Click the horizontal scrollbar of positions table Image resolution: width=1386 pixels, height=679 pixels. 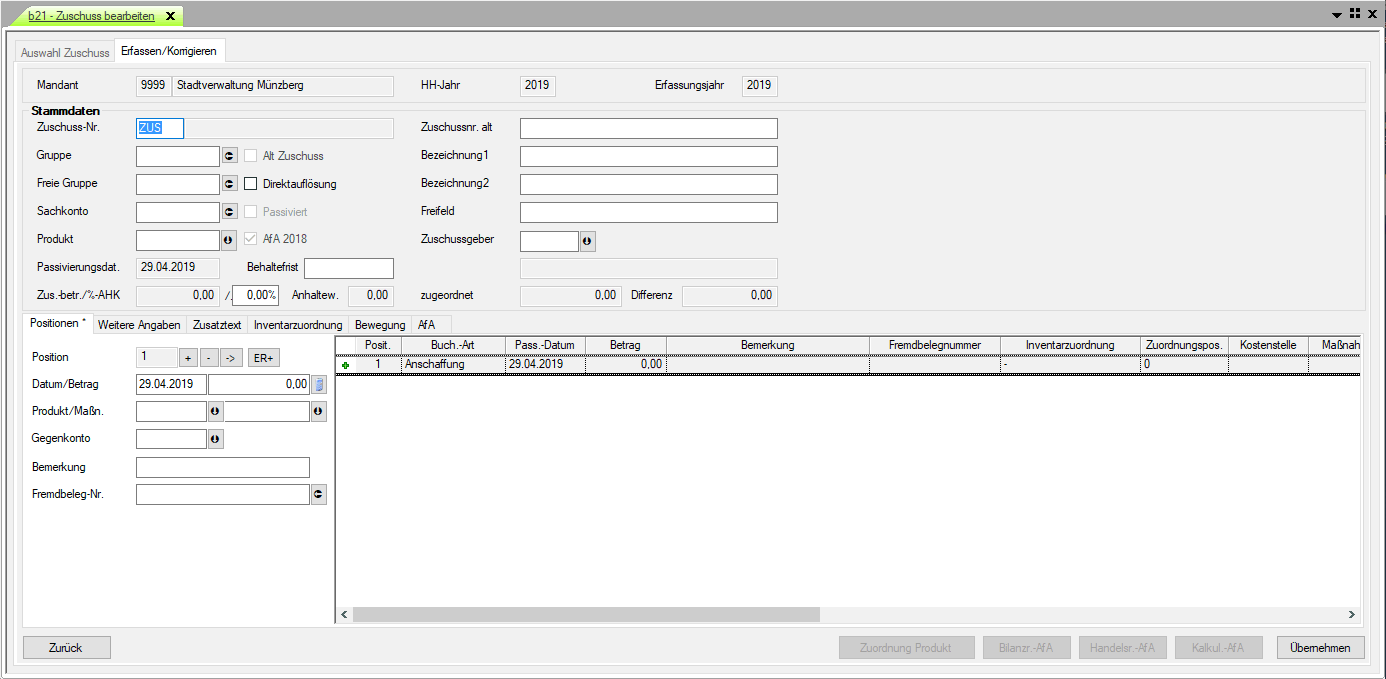click(x=585, y=615)
